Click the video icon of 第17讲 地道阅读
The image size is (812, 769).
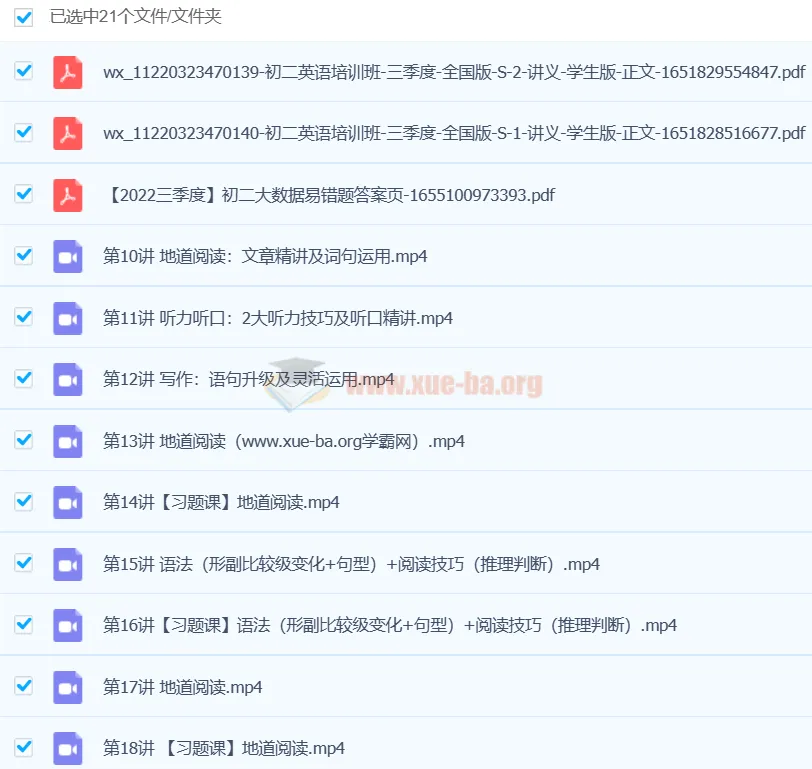(68, 687)
